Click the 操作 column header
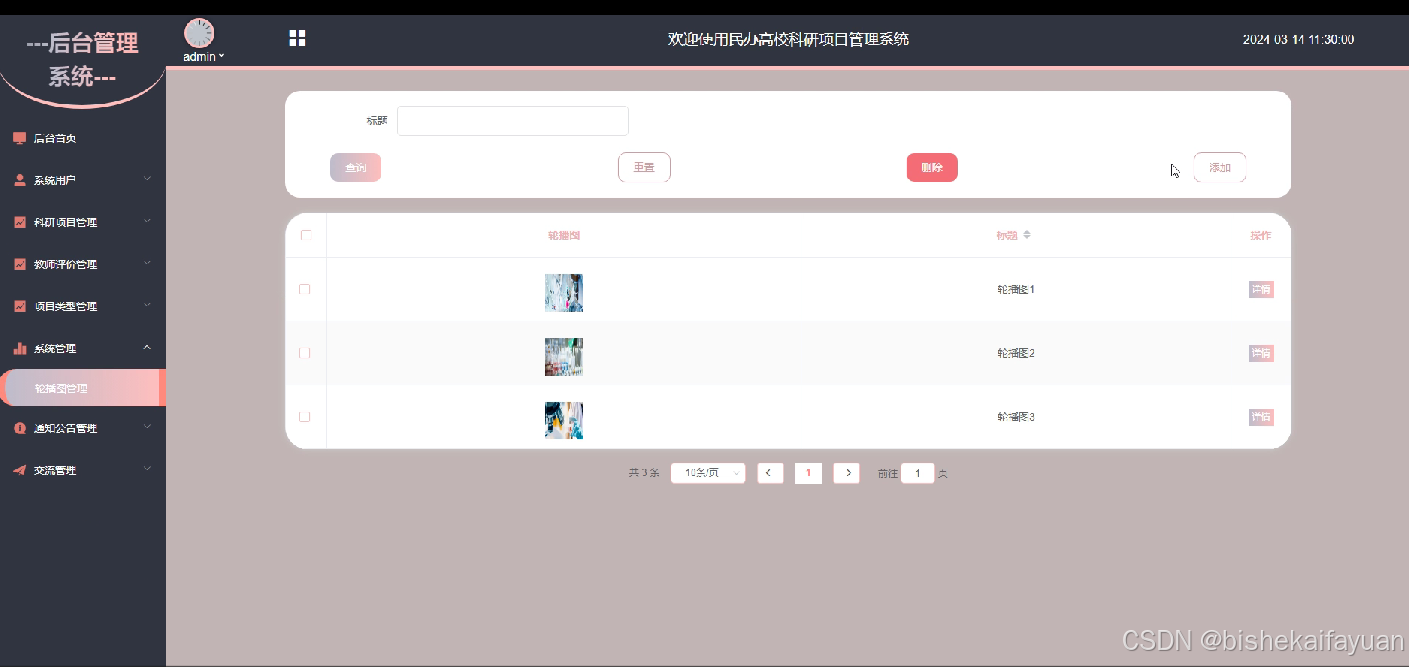 coord(1260,235)
